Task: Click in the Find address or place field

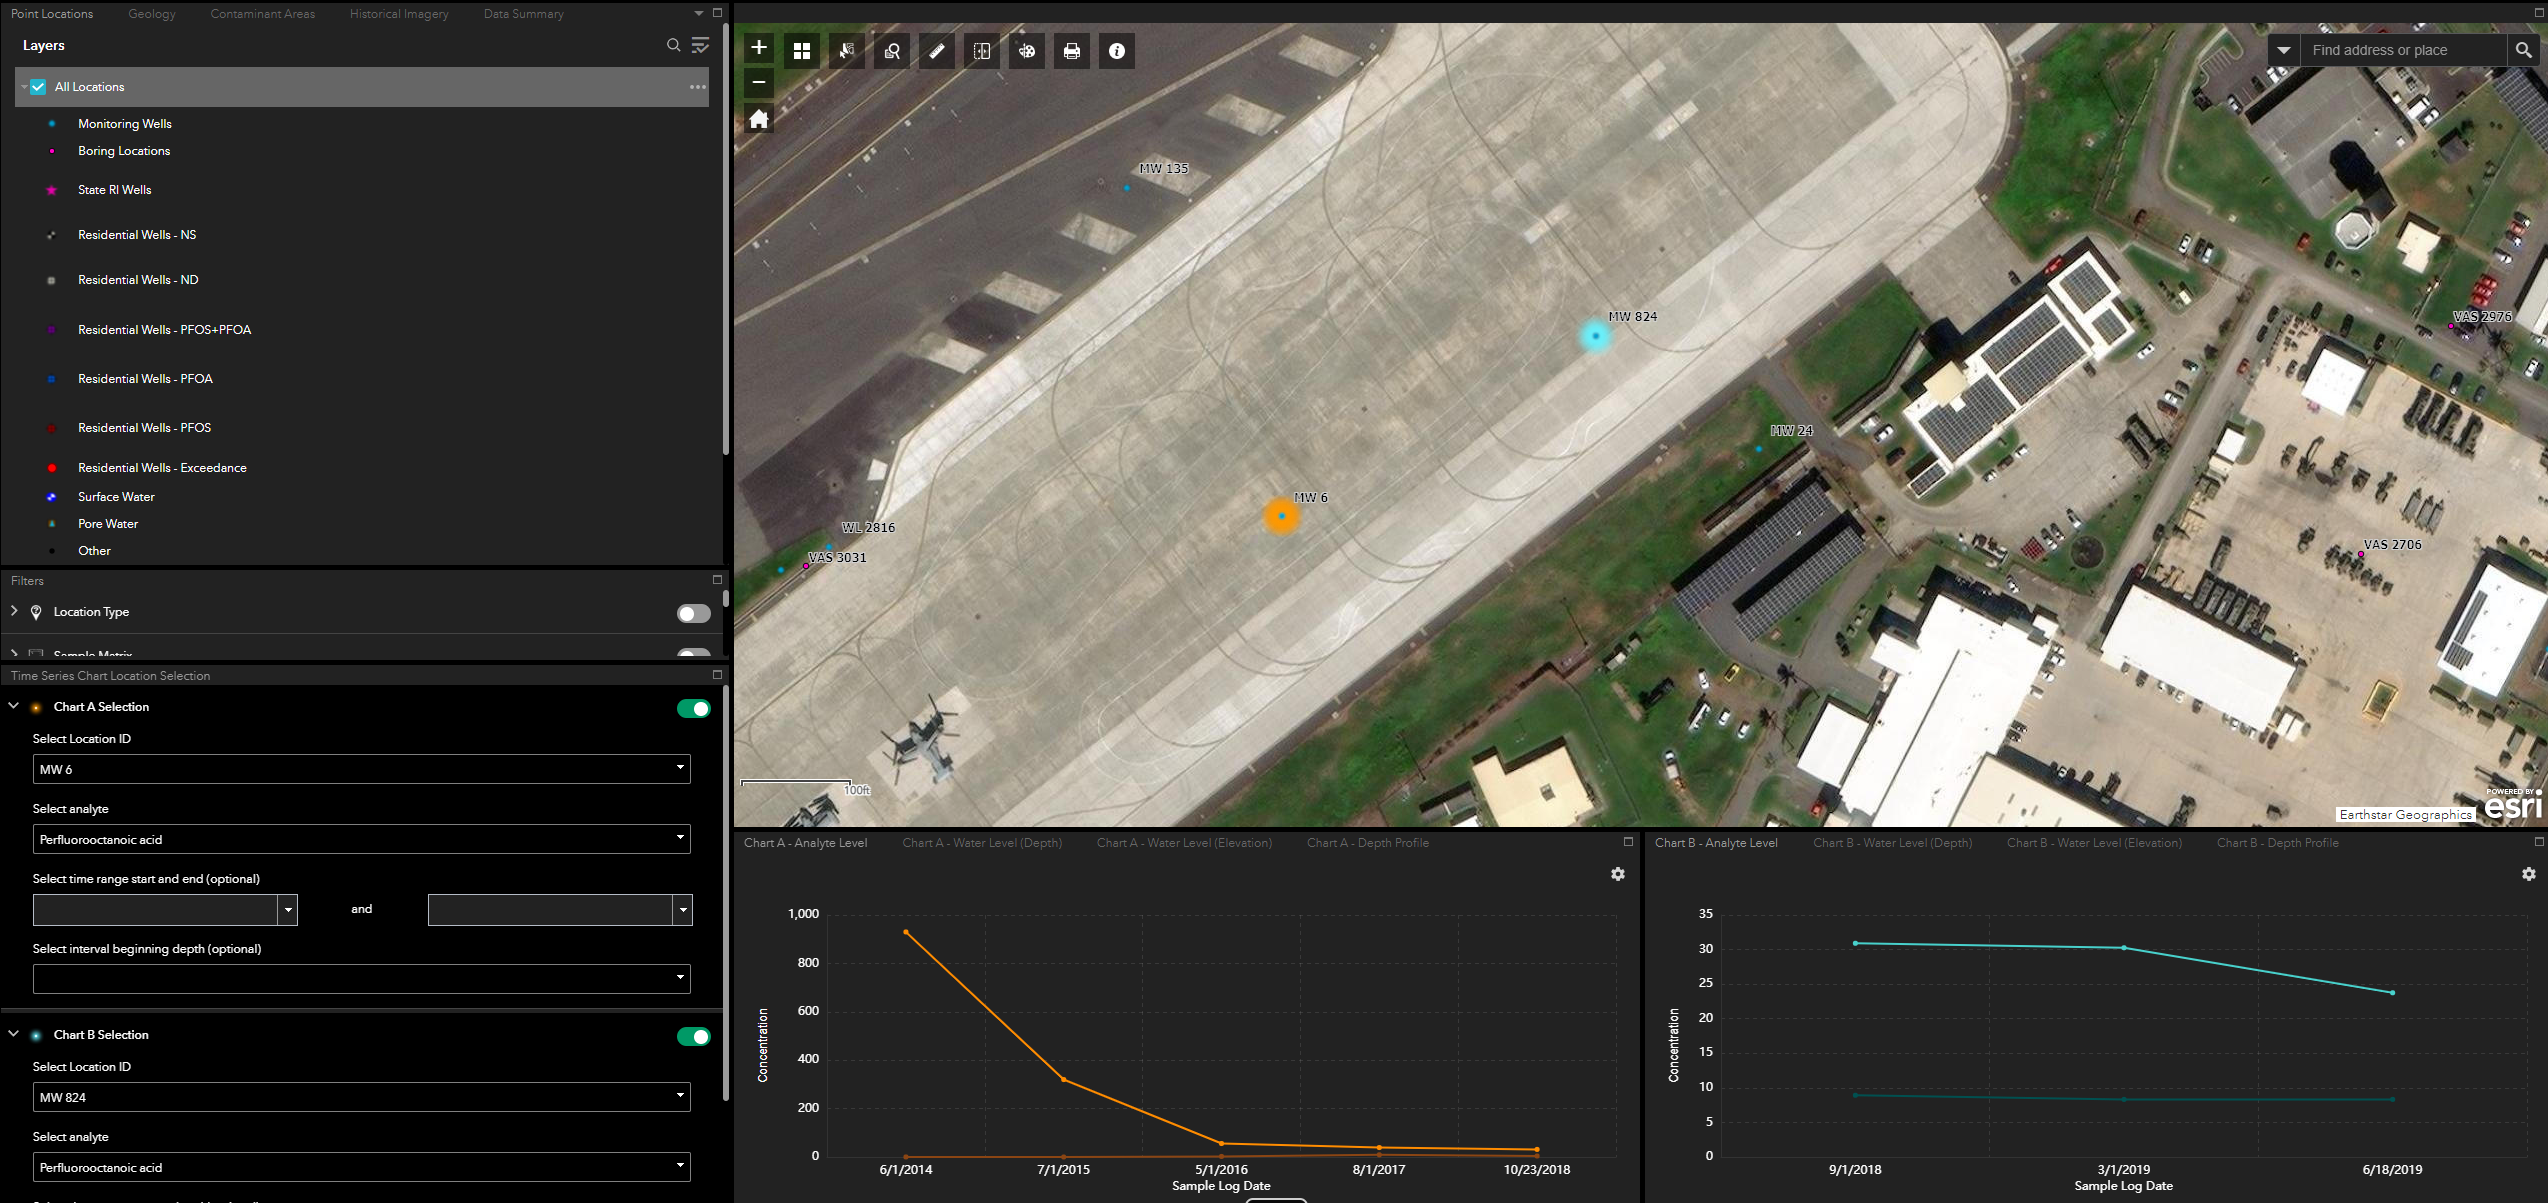Action: (x=2404, y=50)
